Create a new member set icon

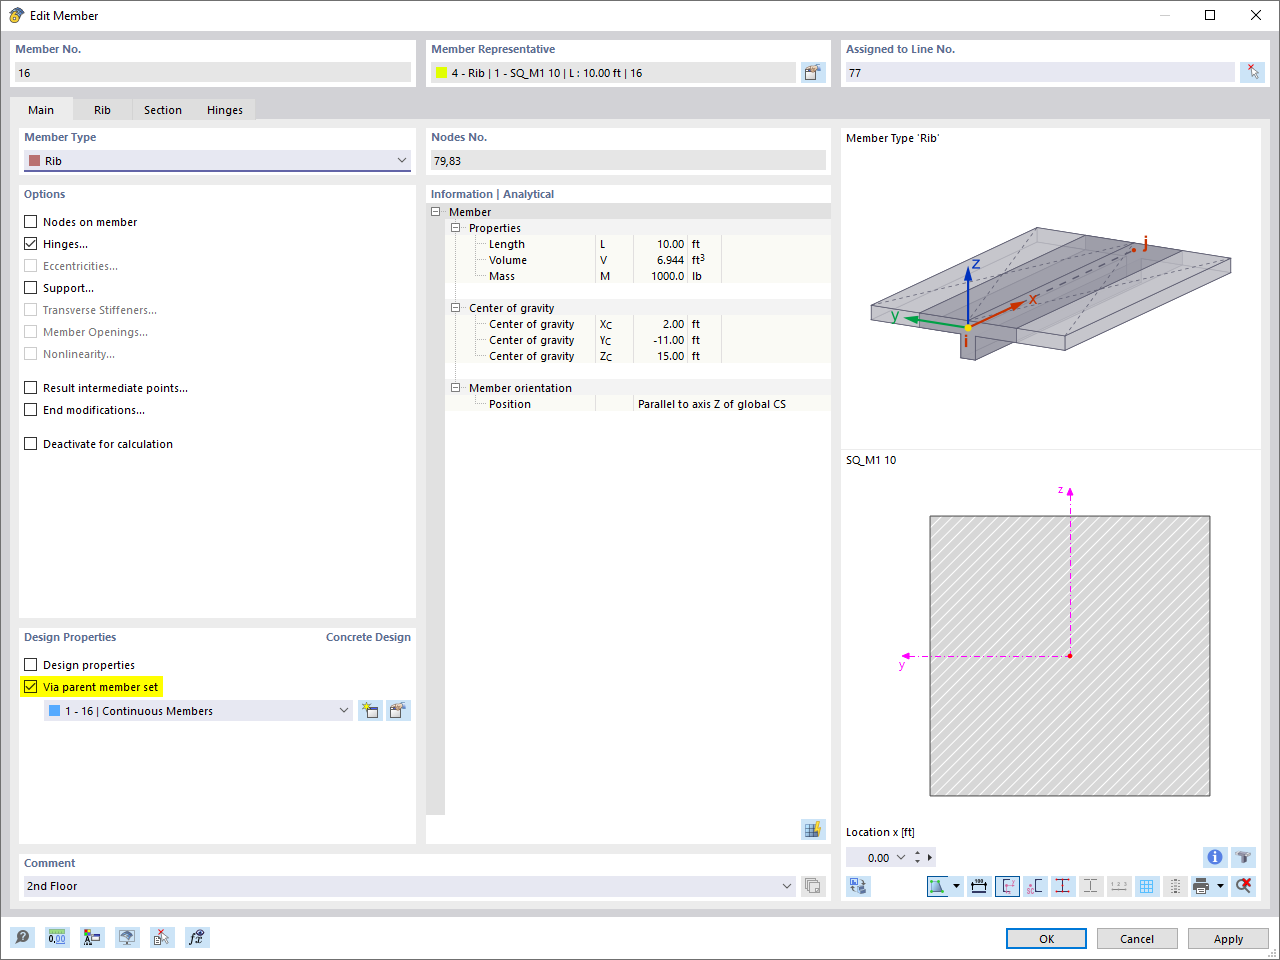[370, 711]
